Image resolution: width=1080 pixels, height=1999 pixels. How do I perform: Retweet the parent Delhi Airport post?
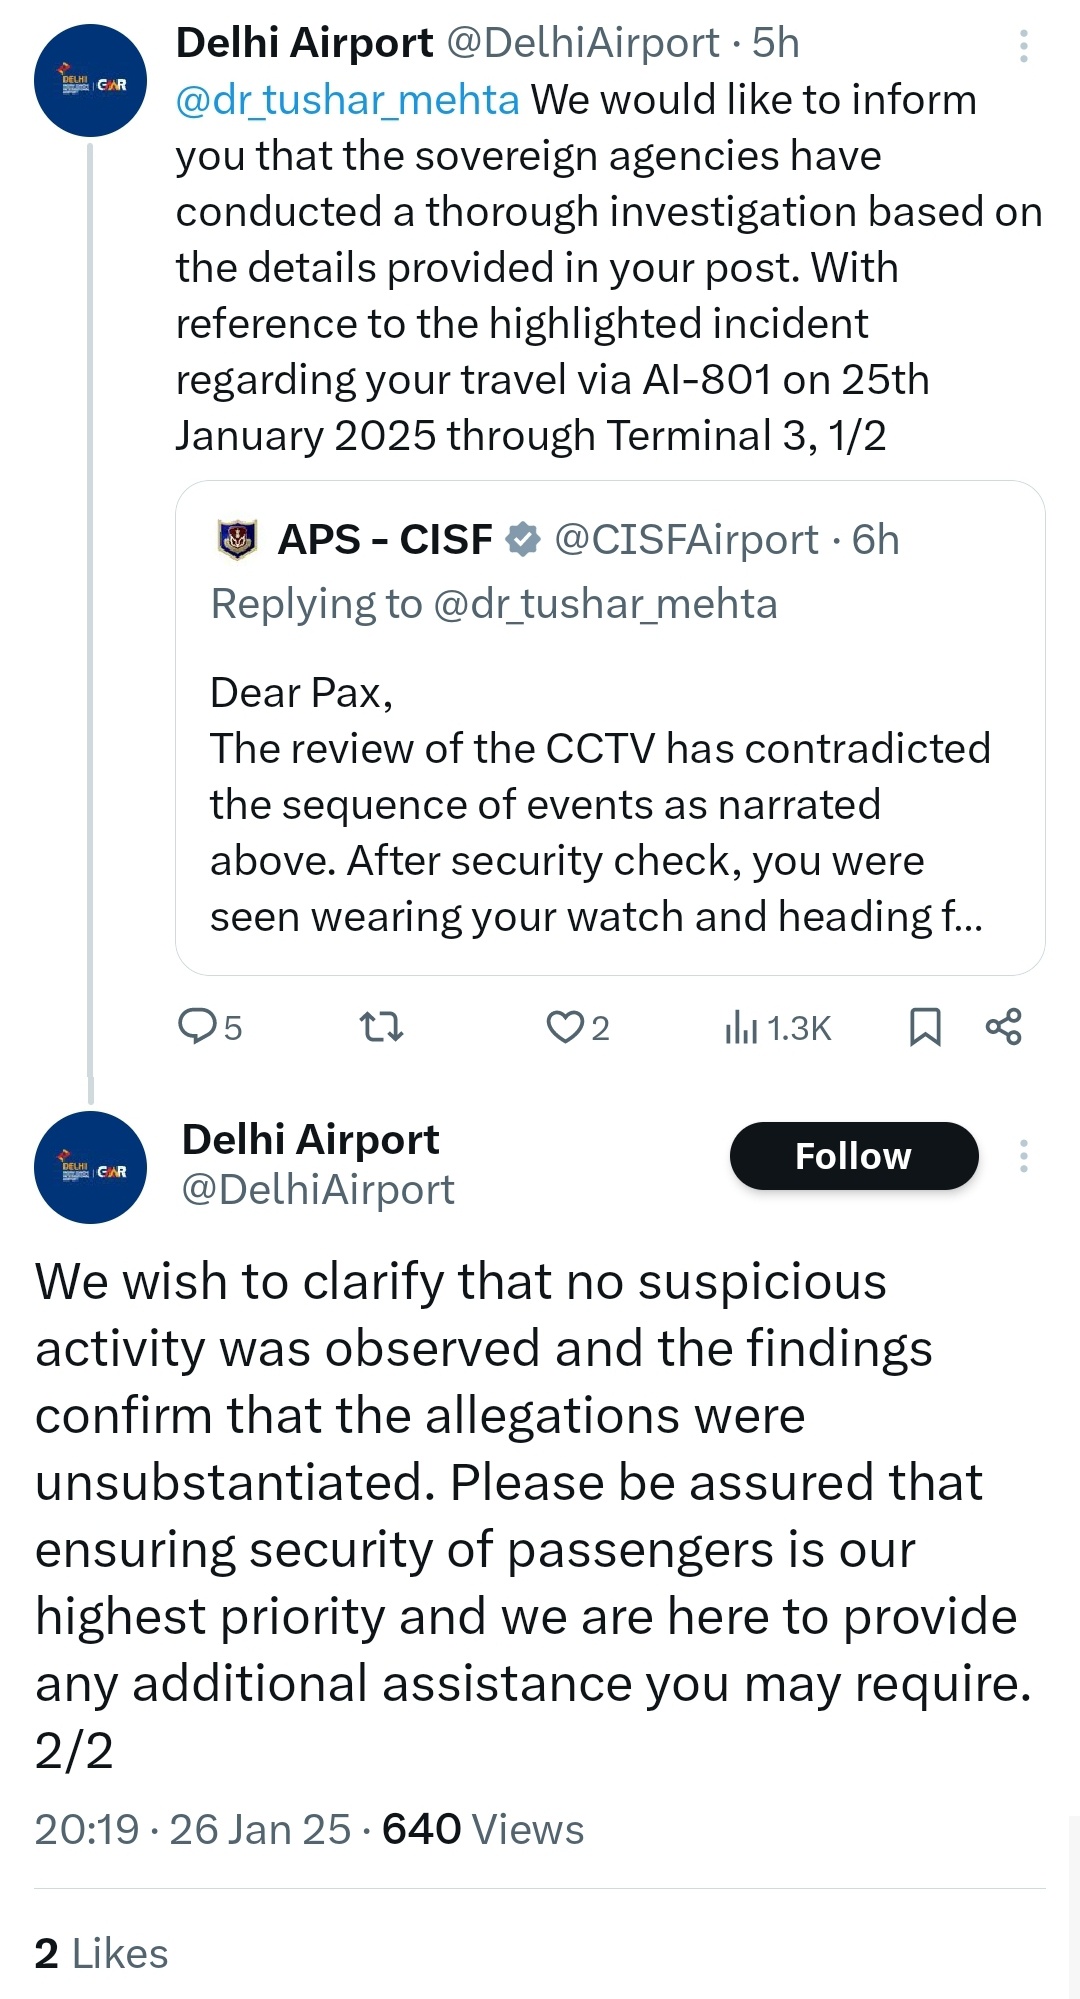(381, 1027)
